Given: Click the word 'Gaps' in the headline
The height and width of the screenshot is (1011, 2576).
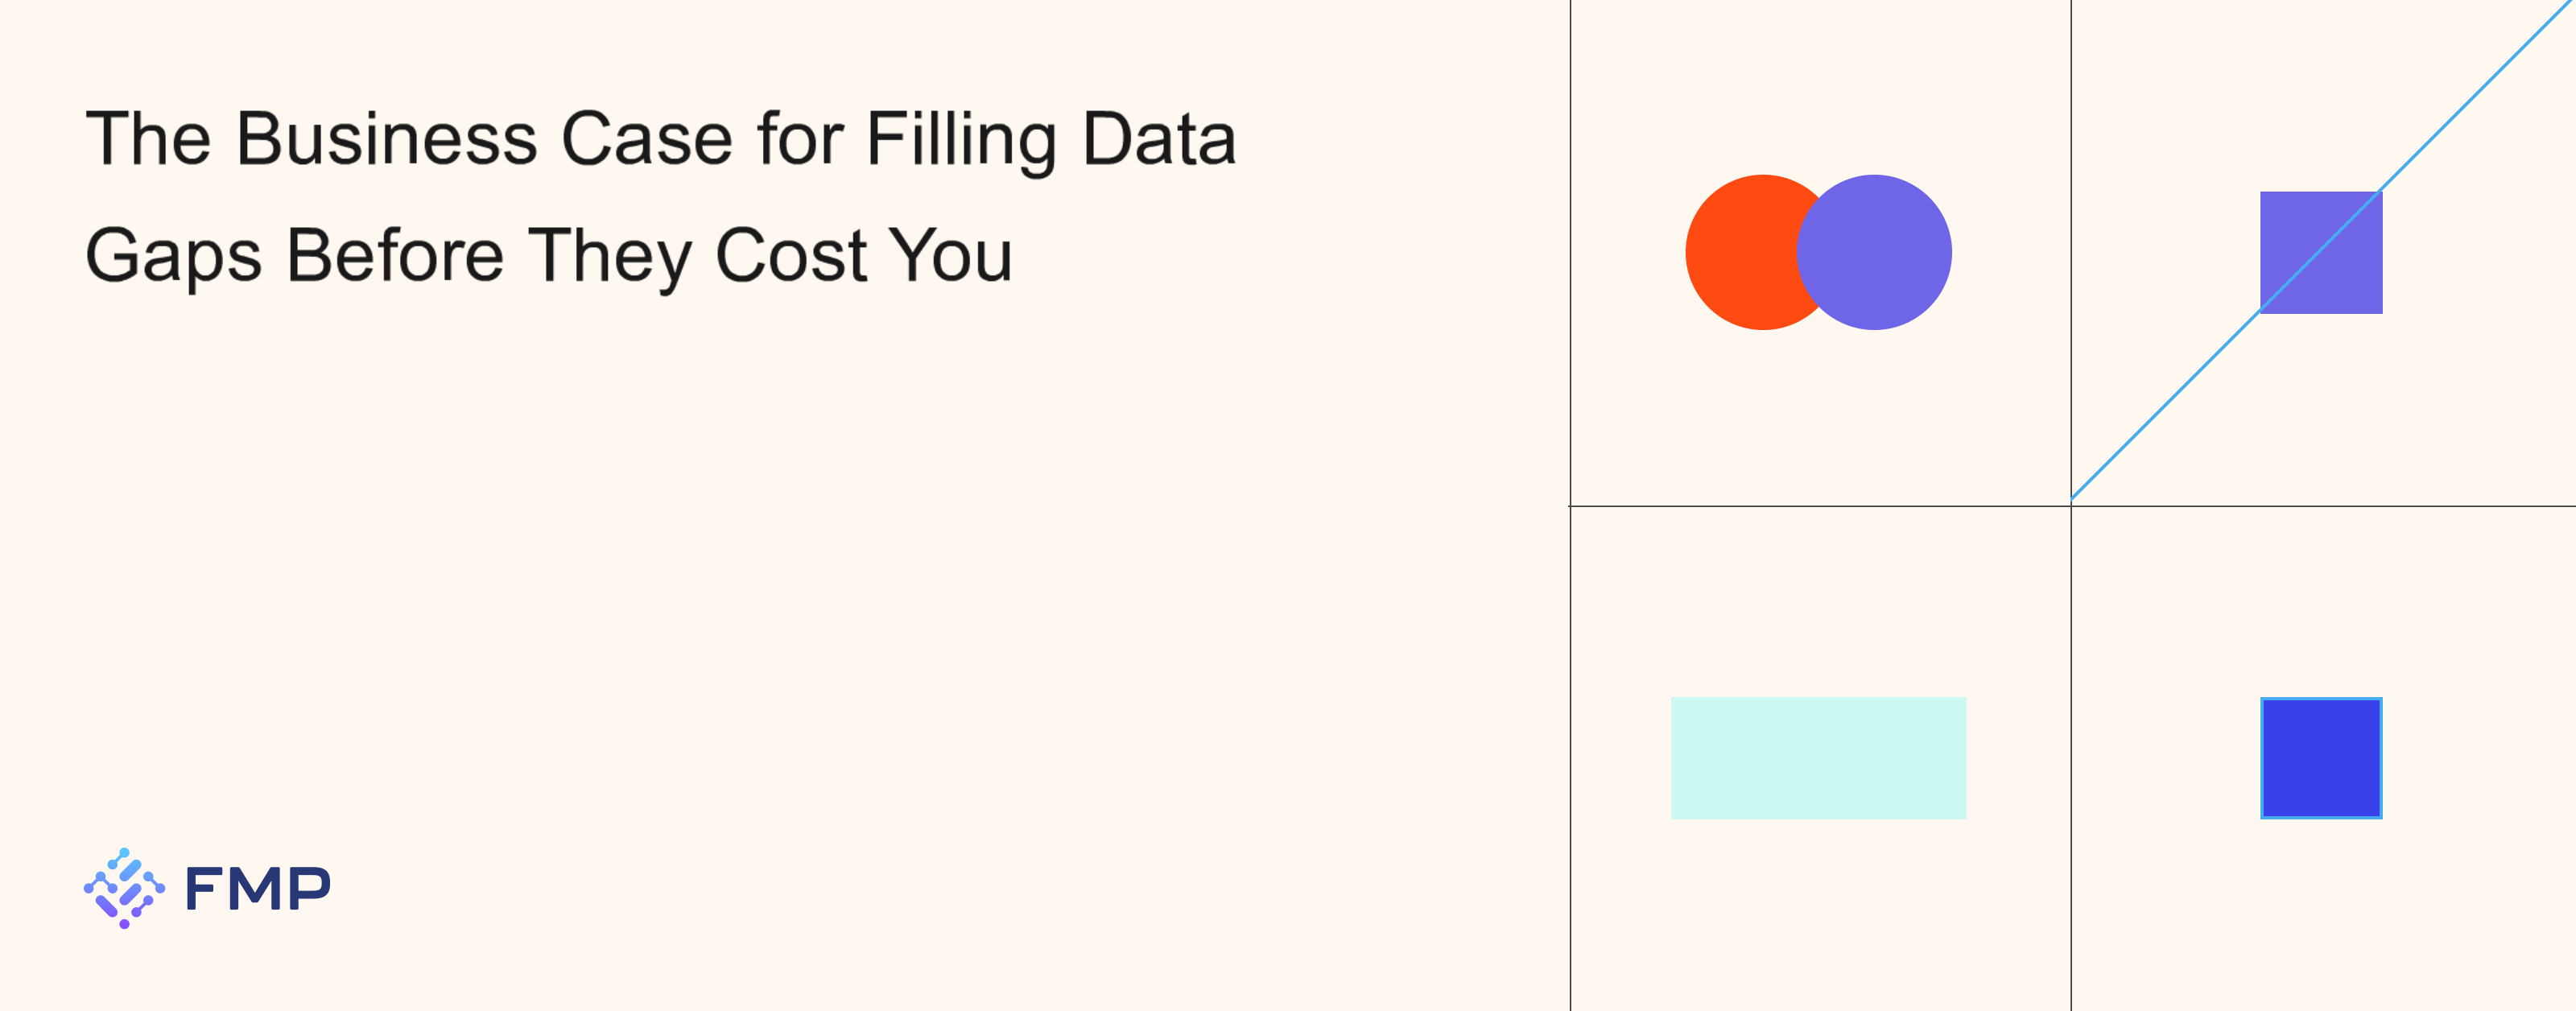Looking at the screenshot, I should point(173,258).
